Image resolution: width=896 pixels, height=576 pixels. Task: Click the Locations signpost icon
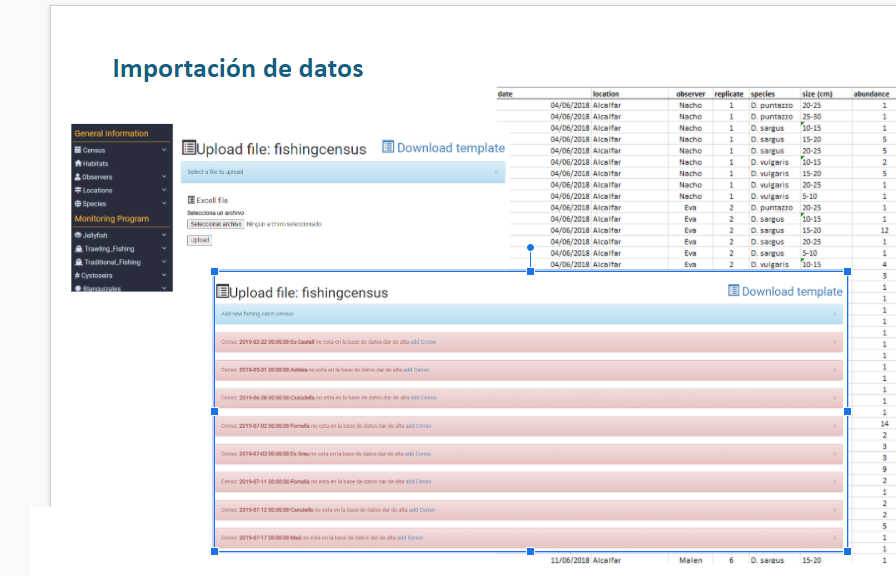point(78,190)
